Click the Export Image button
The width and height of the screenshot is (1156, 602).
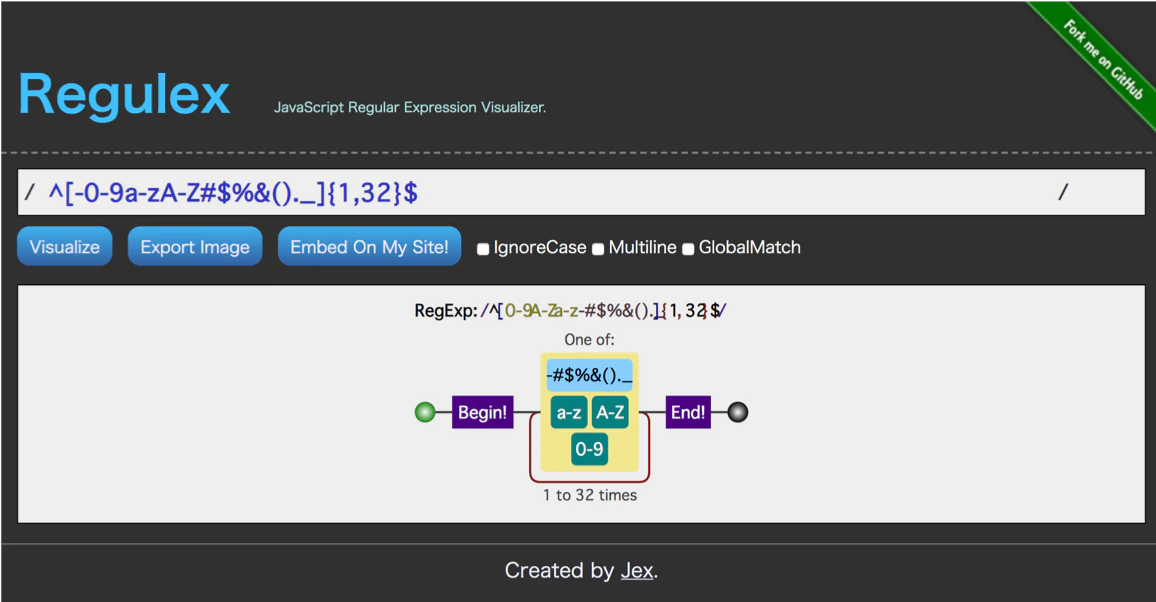coord(195,246)
